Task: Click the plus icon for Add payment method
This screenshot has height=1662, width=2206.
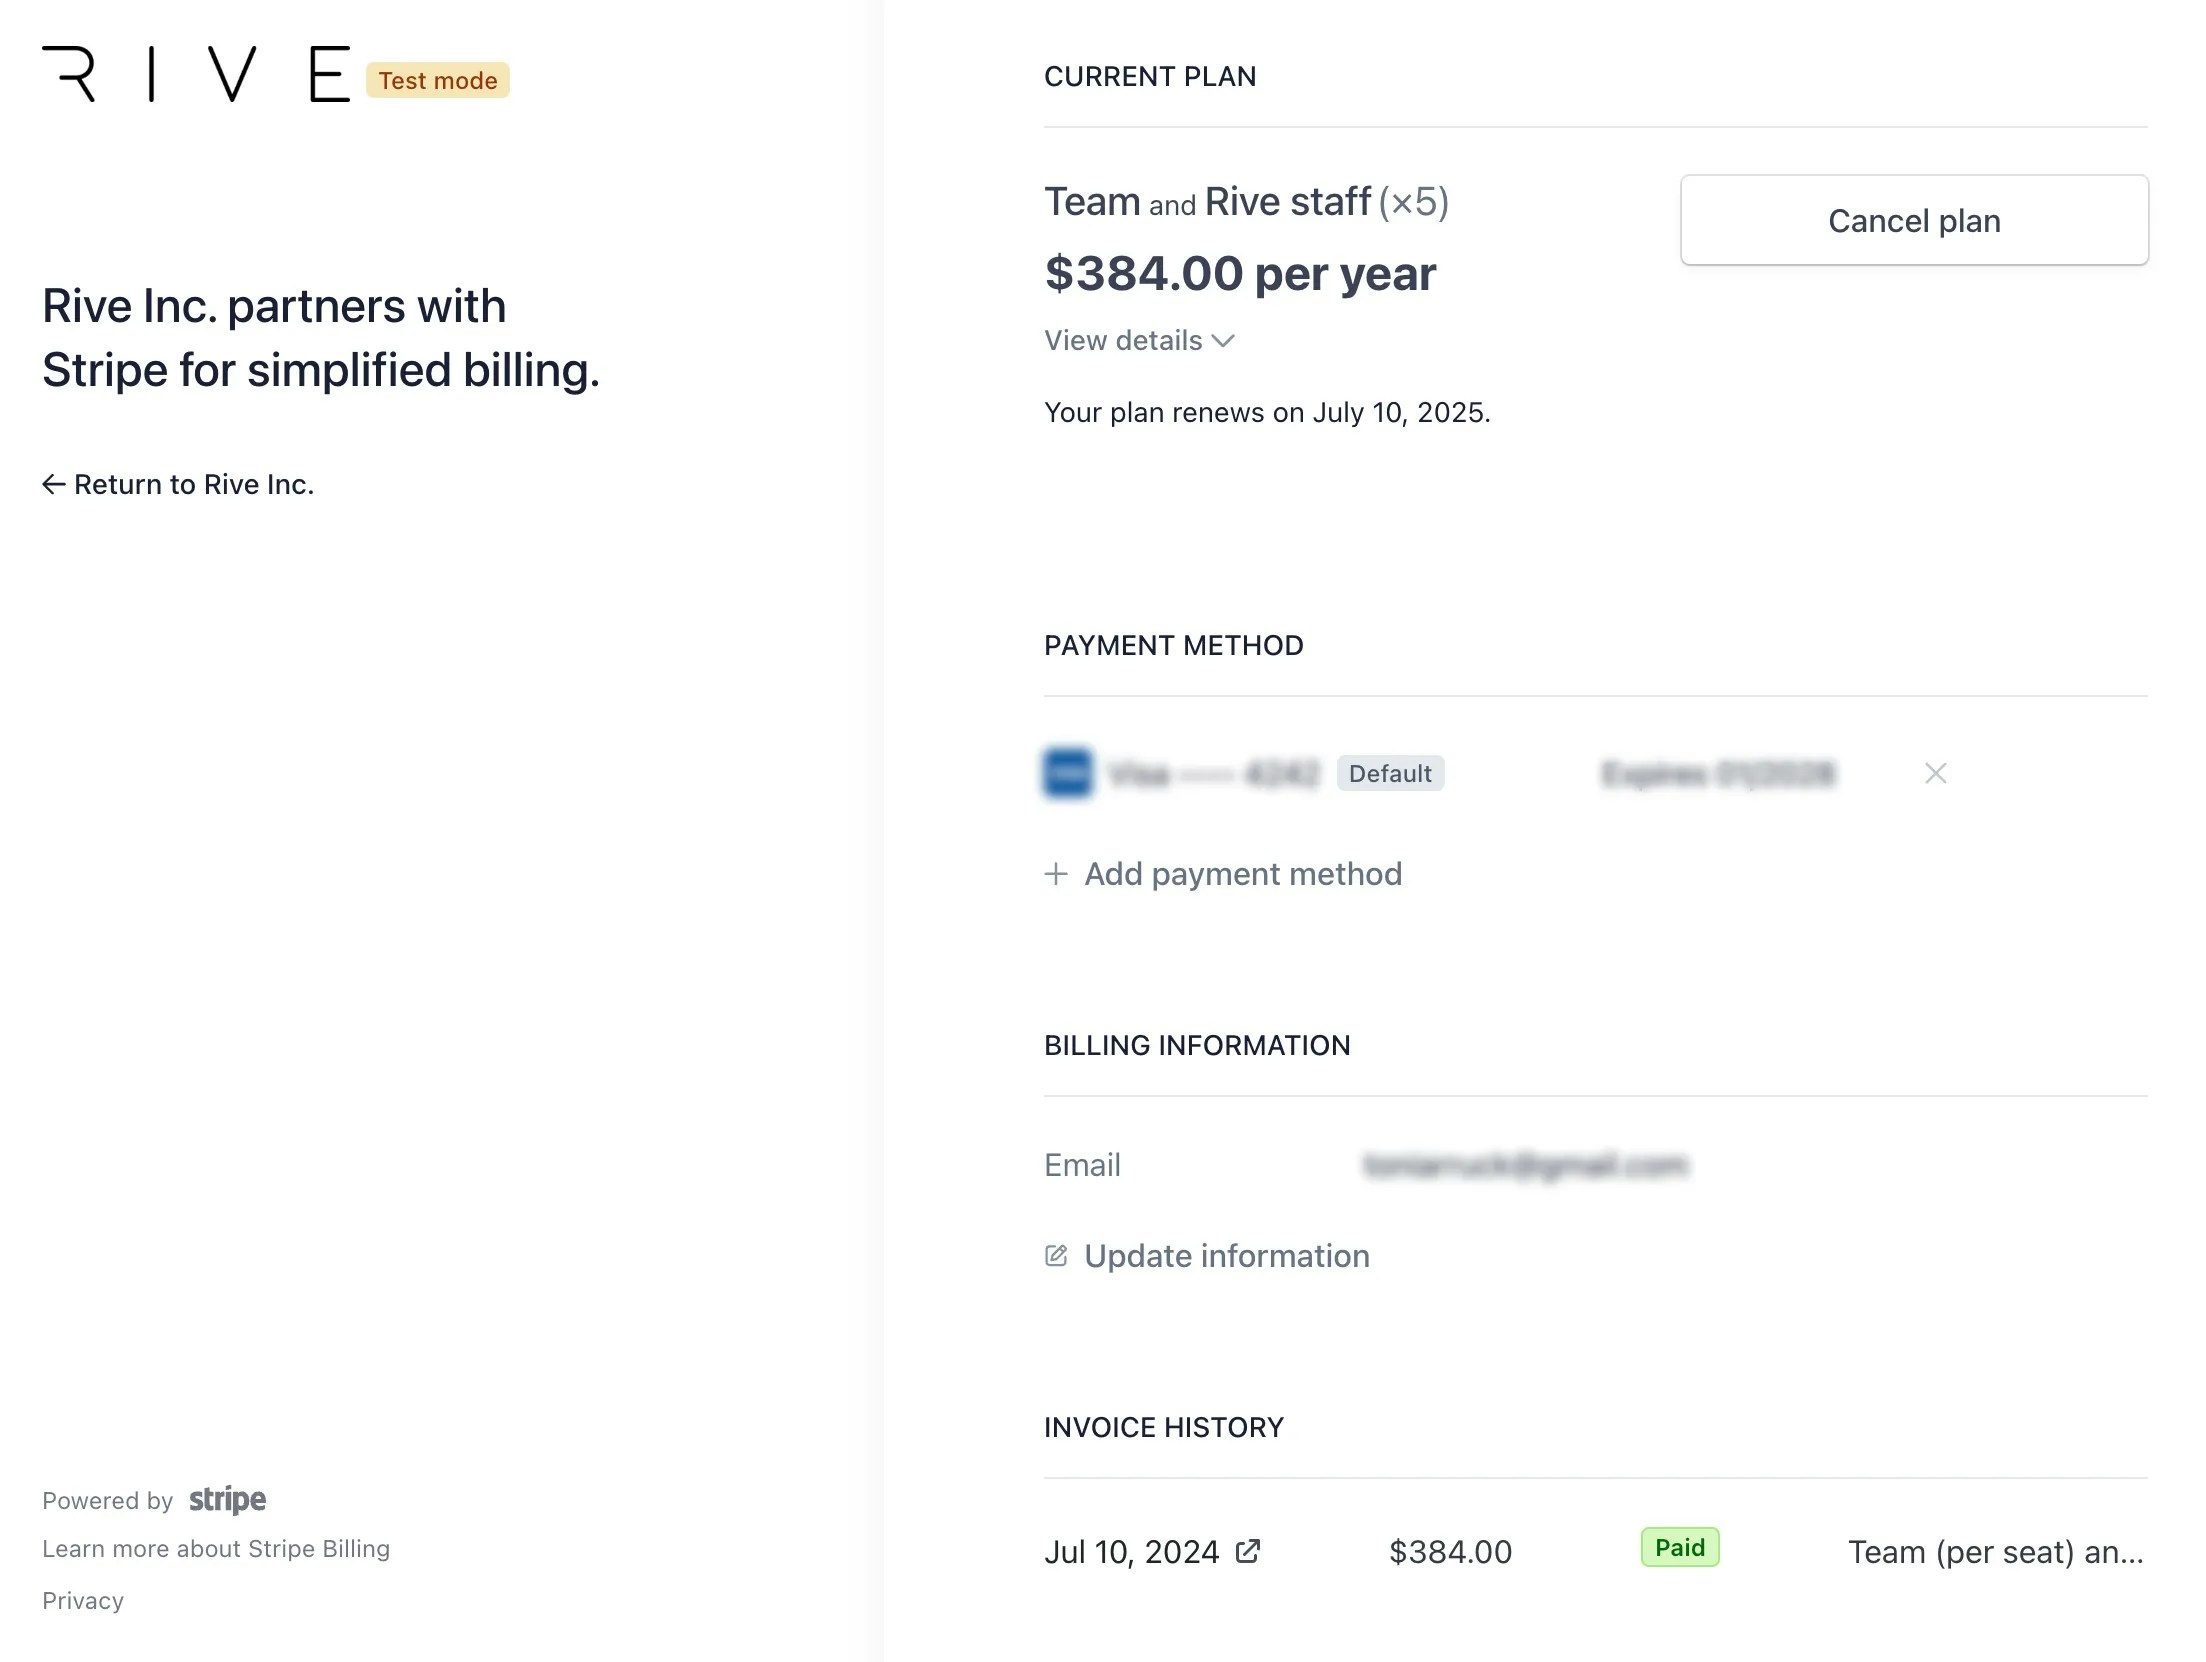Action: click(x=1056, y=874)
